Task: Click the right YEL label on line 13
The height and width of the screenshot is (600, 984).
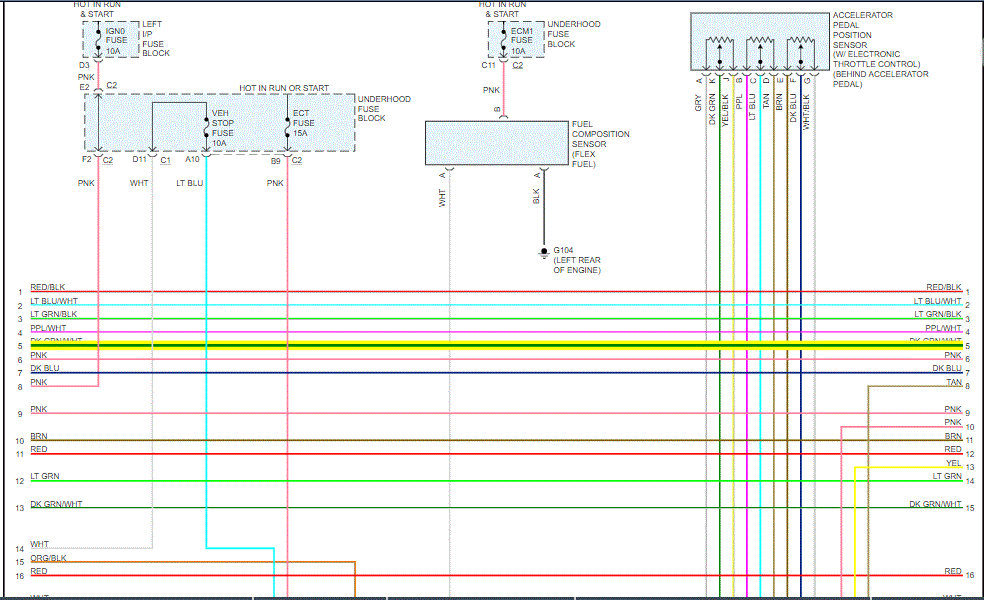Action: click(954, 463)
